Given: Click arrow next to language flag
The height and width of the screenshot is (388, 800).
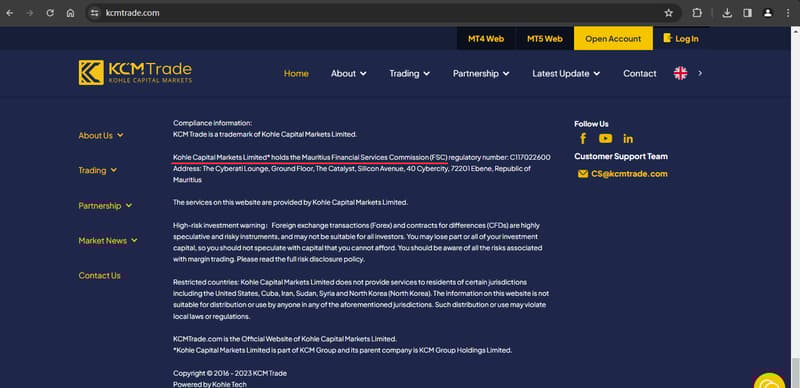Looking at the screenshot, I should (700, 73).
